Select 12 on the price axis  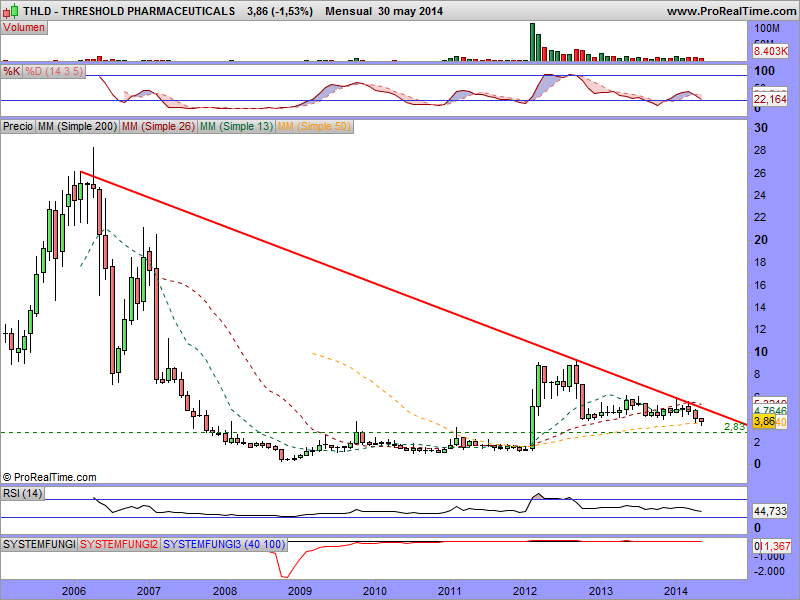(761, 329)
